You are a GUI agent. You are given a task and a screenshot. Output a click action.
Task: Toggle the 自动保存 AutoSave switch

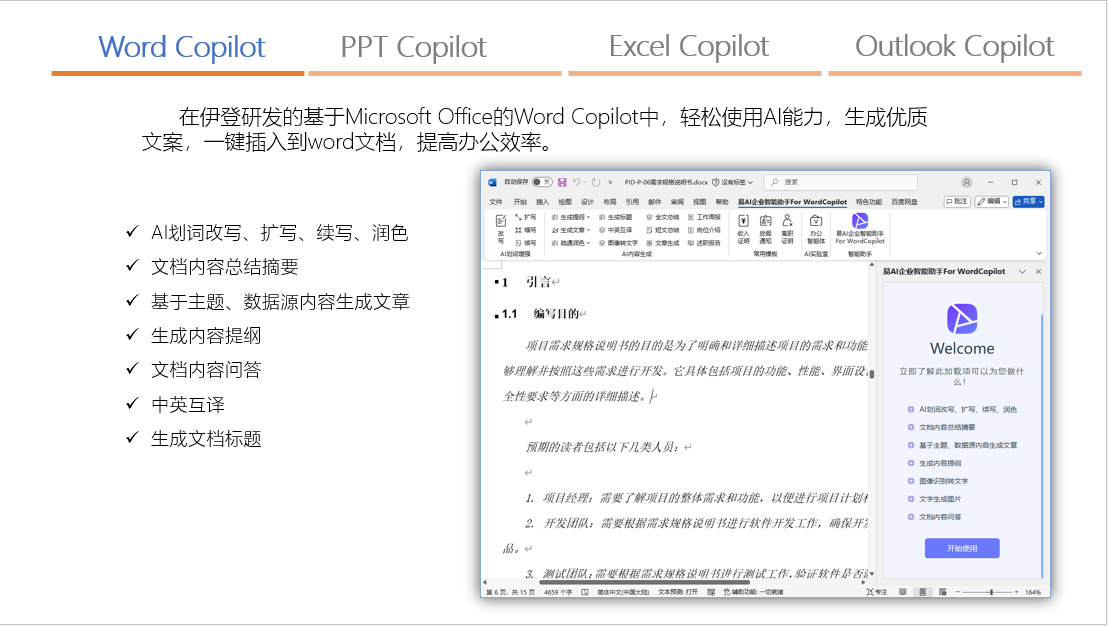pyautogui.click(x=542, y=182)
